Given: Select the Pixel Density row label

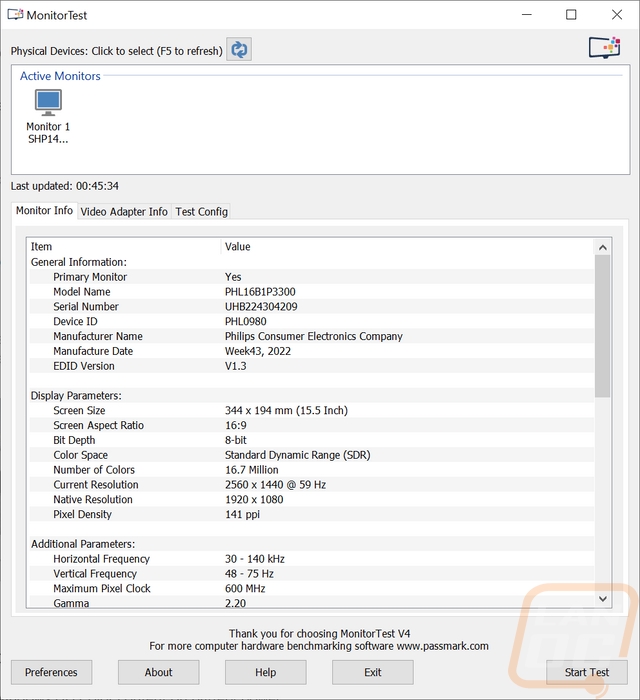Looking at the screenshot, I should click(x=82, y=514).
